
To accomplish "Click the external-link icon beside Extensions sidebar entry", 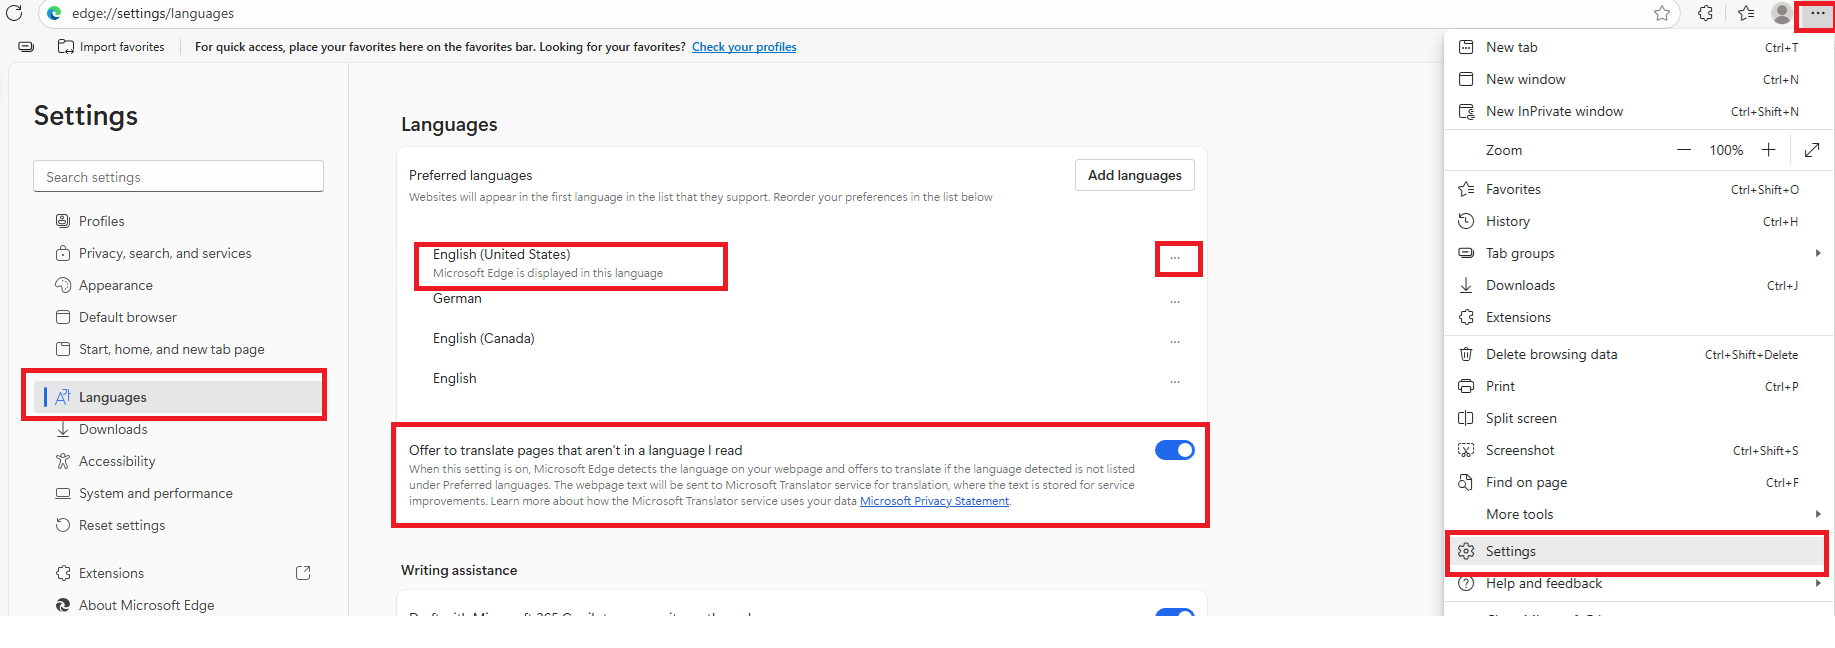I will (303, 572).
